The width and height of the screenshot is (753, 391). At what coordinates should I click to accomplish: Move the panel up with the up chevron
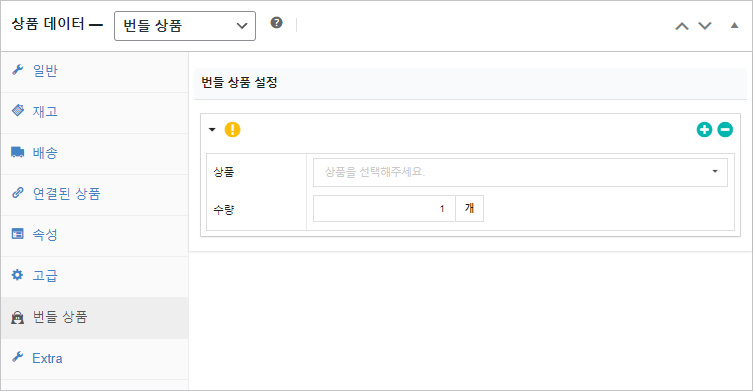click(682, 26)
